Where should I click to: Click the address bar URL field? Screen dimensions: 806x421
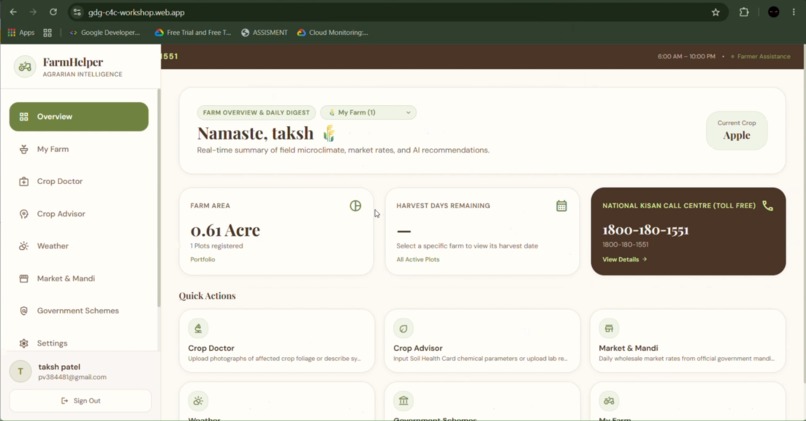coord(398,12)
